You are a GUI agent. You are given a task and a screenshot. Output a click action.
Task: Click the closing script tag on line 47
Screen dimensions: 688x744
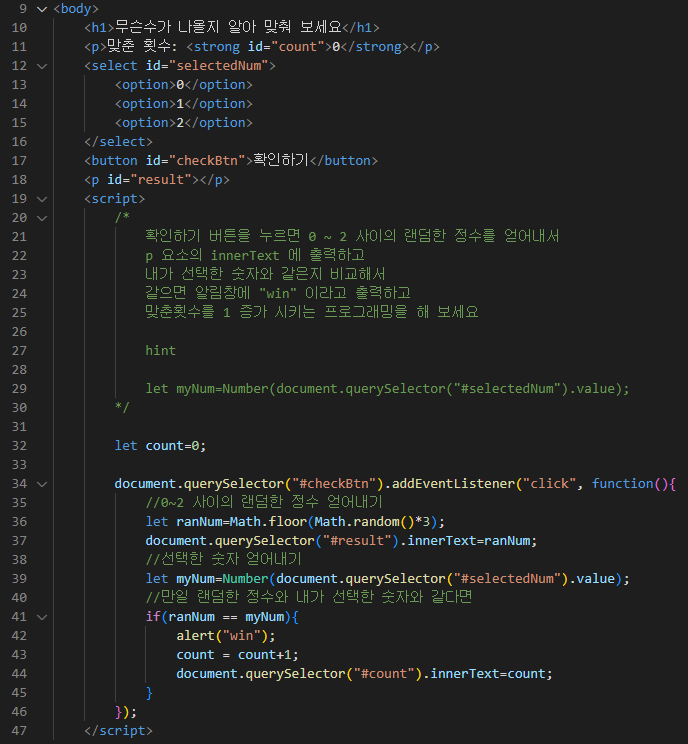tap(118, 730)
